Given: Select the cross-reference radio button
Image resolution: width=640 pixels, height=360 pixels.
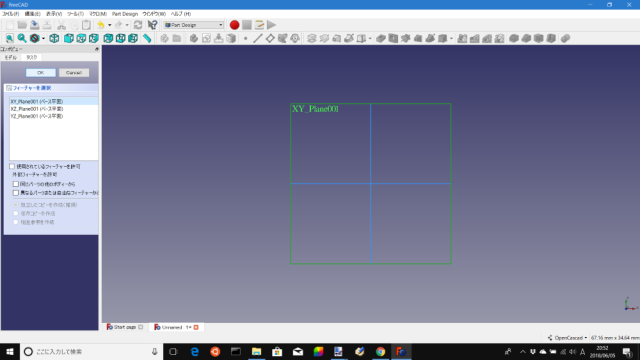Looking at the screenshot, I should pos(16,222).
